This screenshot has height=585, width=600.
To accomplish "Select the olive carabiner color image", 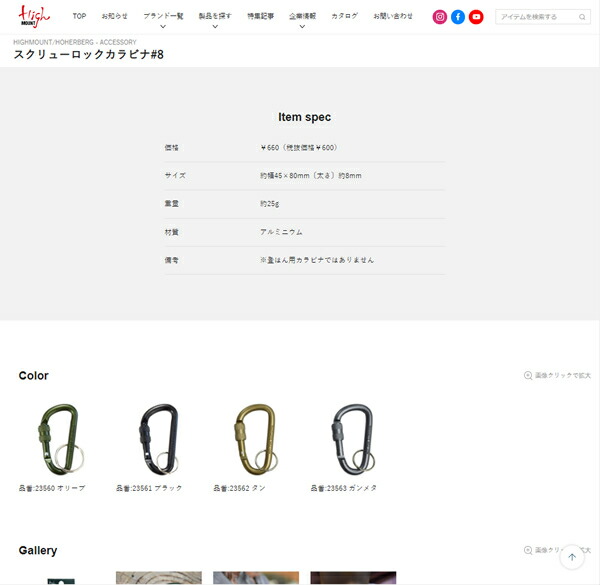I will point(61,439).
